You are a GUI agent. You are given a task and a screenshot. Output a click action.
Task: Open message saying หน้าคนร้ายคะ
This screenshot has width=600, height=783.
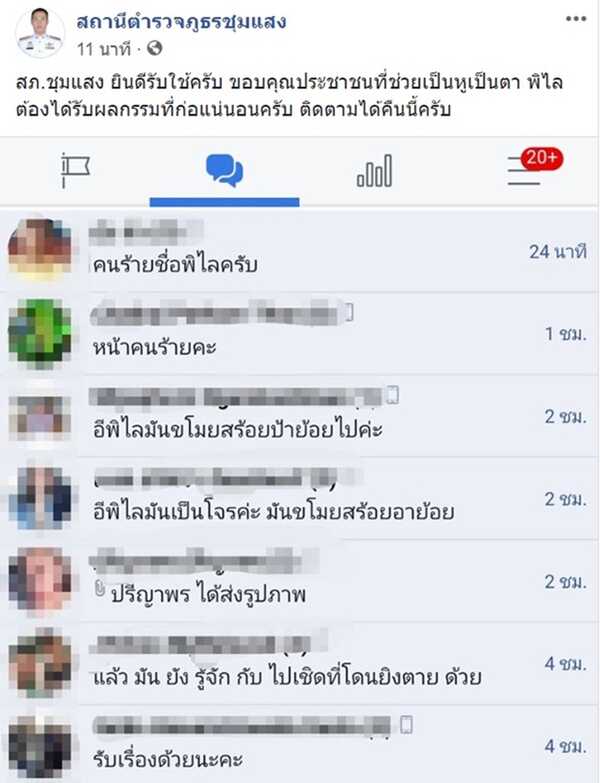tap(300, 334)
